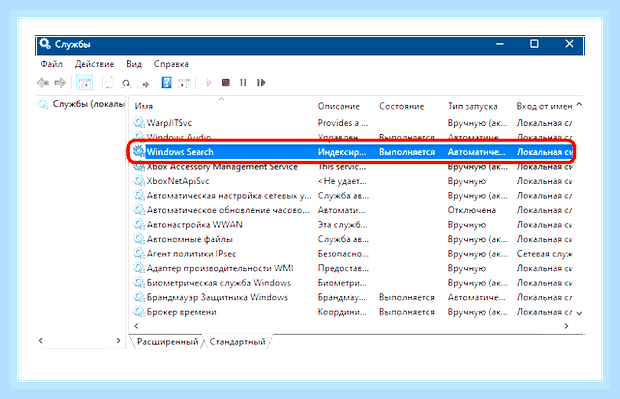Screen dimensions: 620x399
Task: Click services list horizontal scroll right arrow
Action: [x=566, y=326]
